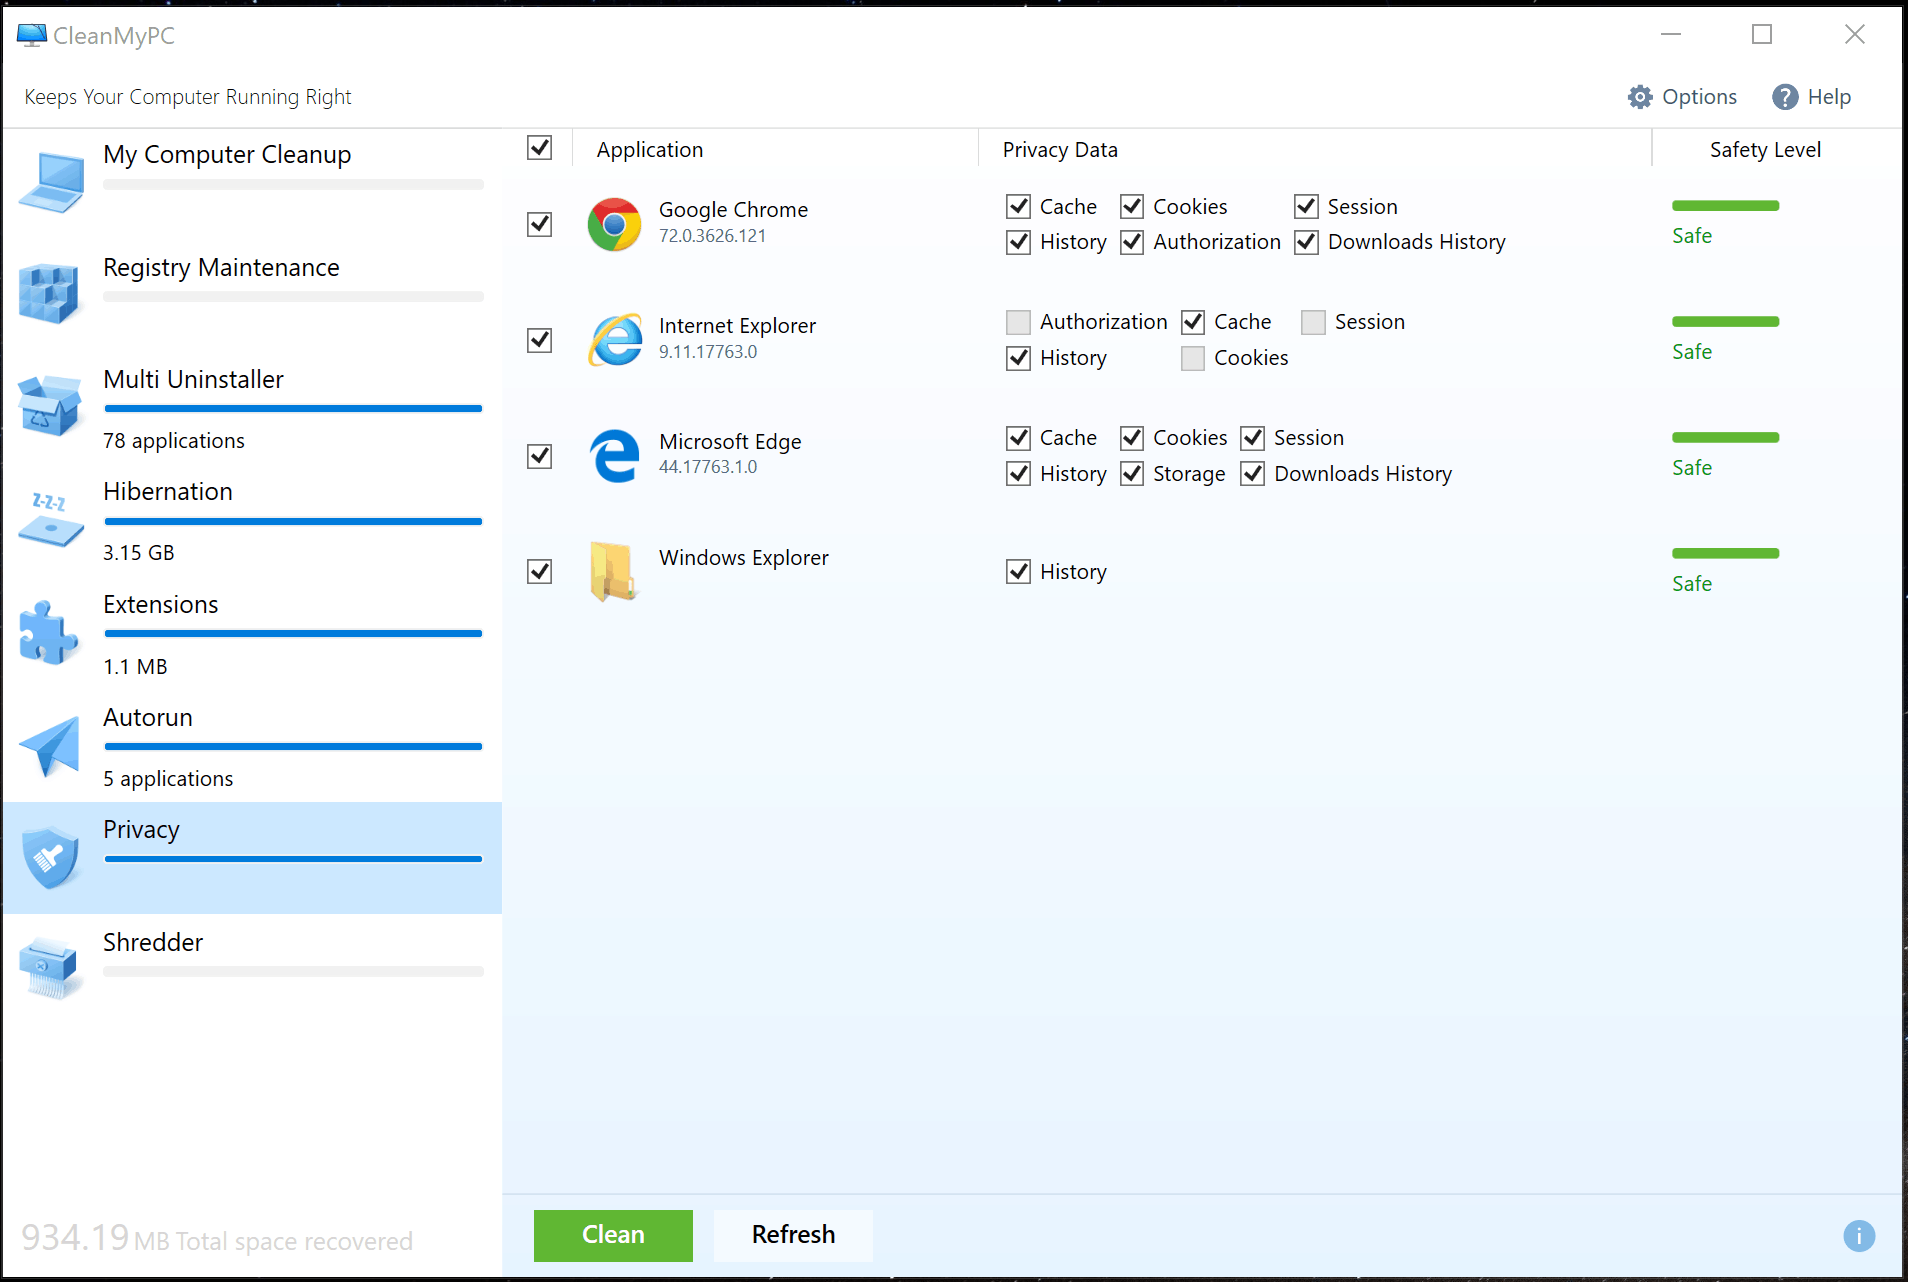Enable Internet Explorer's Authorization checkbox
1908x1282 pixels.
click(1019, 322)
